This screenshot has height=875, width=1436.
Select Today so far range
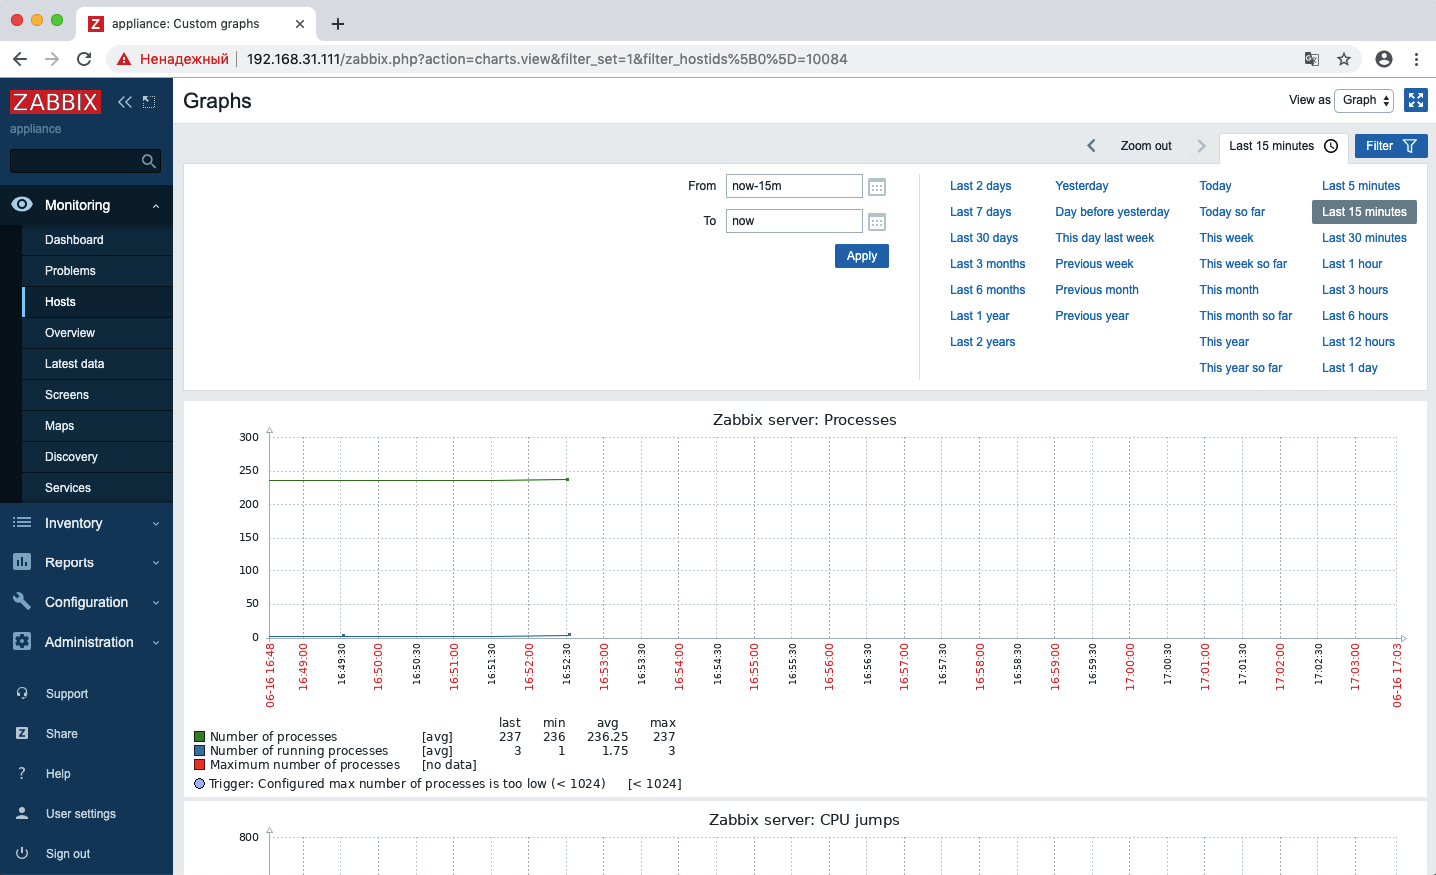[1232, 212]
